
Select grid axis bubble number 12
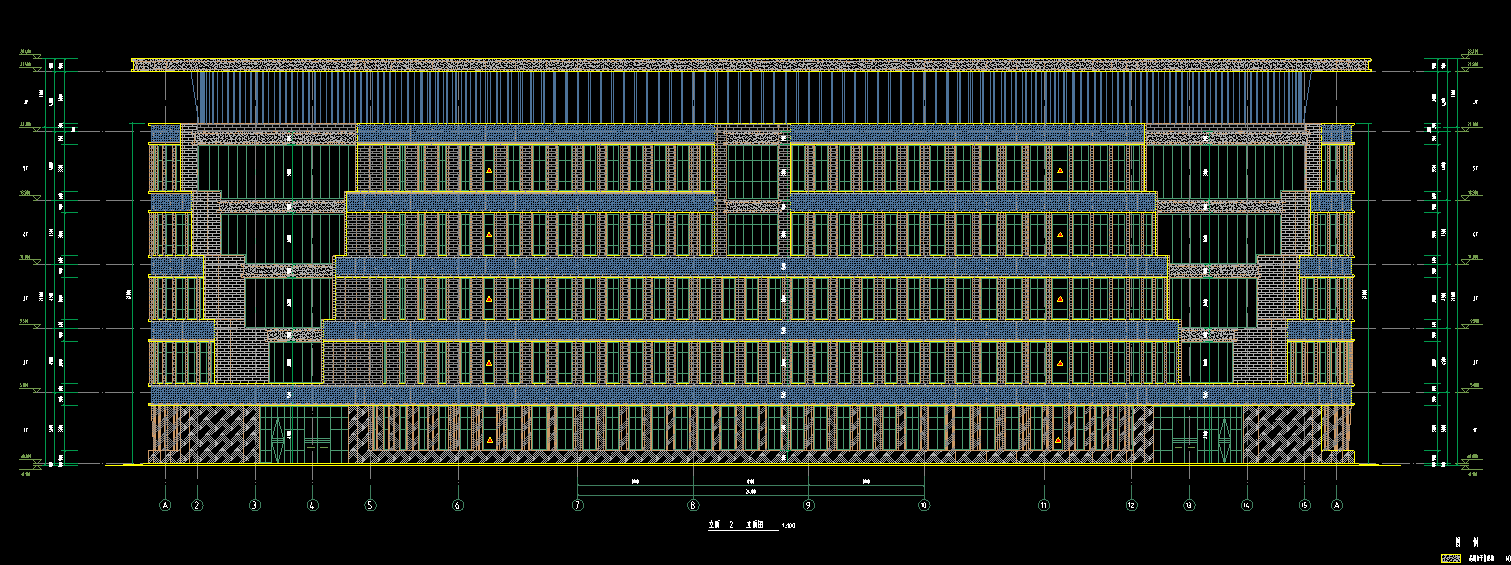point(1131,506)
